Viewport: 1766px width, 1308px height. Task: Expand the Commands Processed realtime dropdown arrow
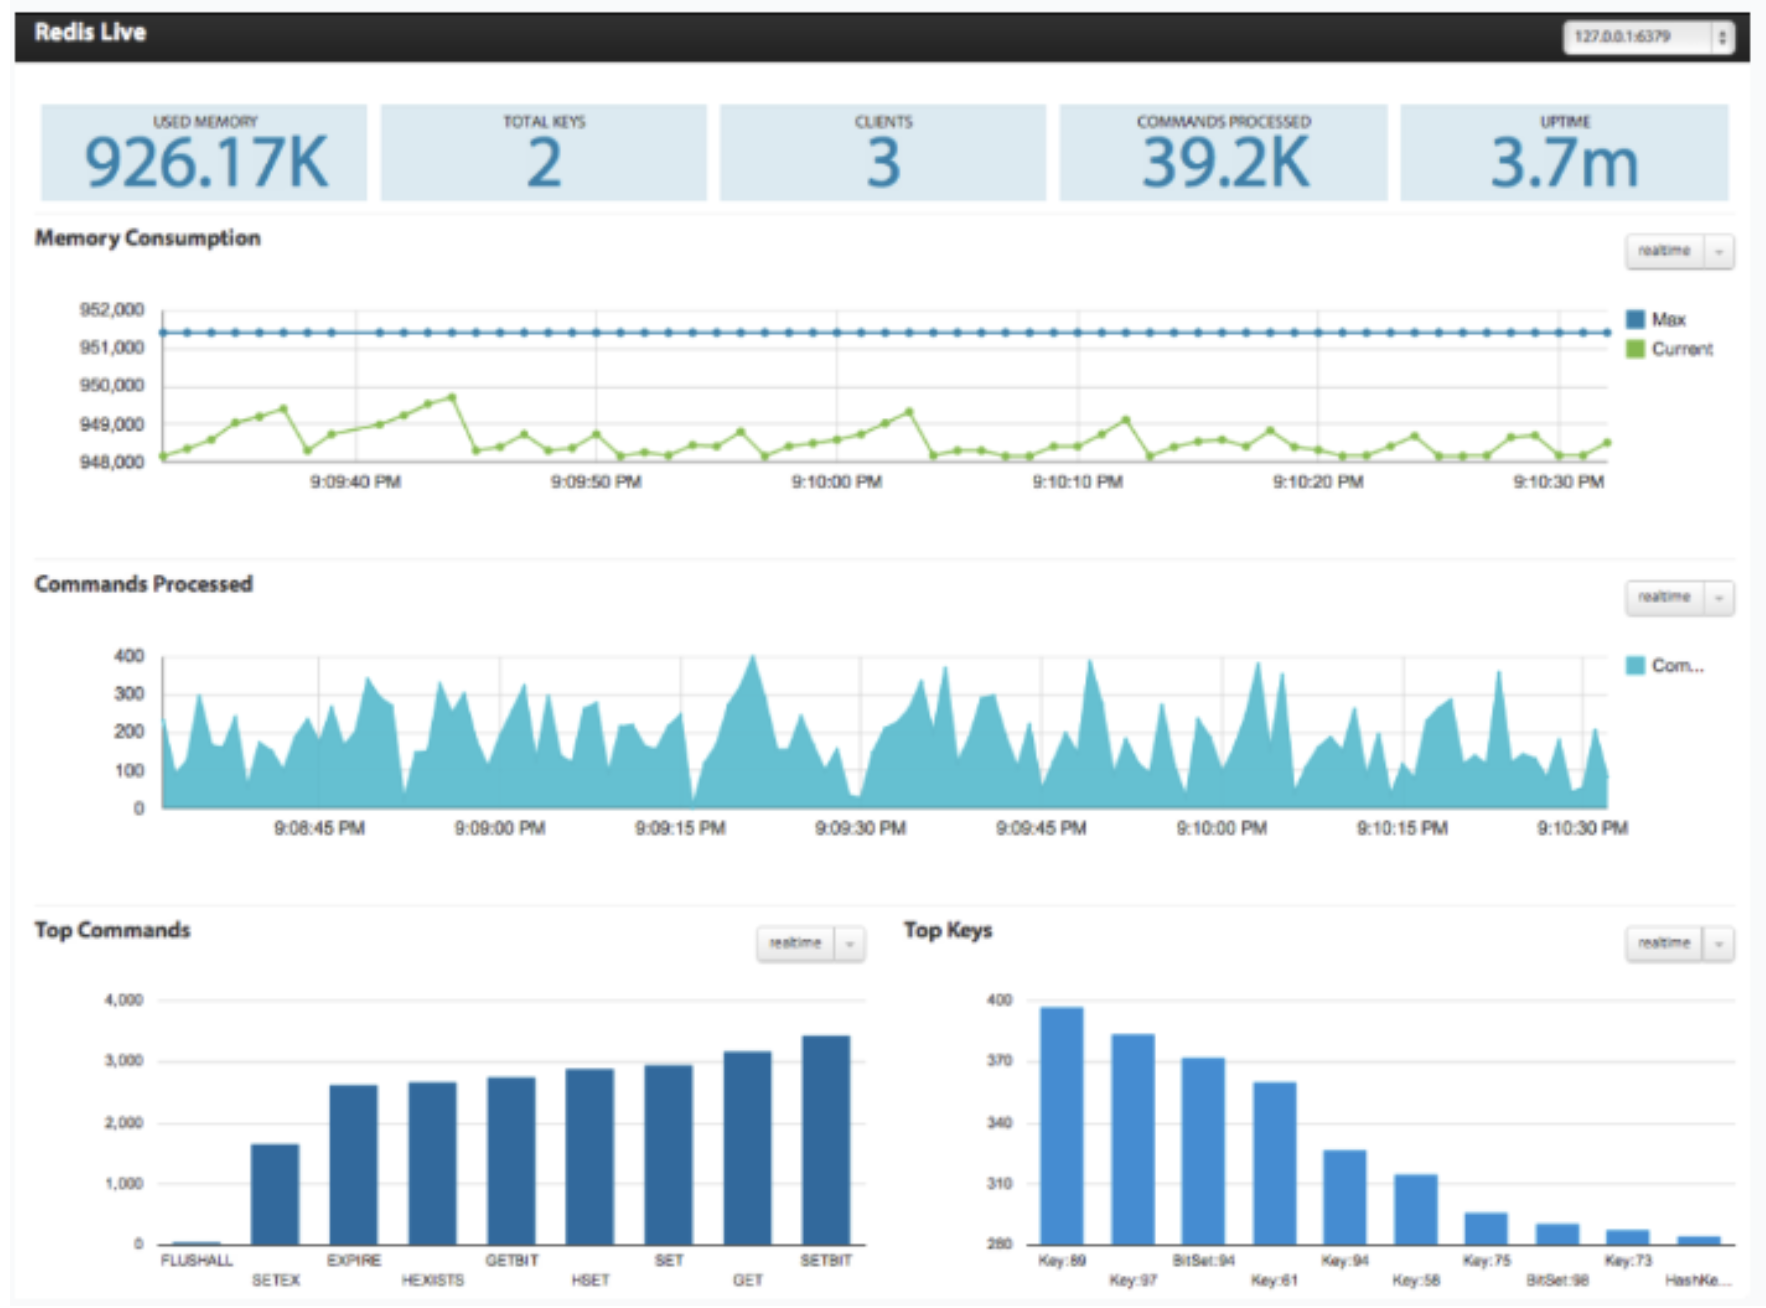[x=1719, y=598]
